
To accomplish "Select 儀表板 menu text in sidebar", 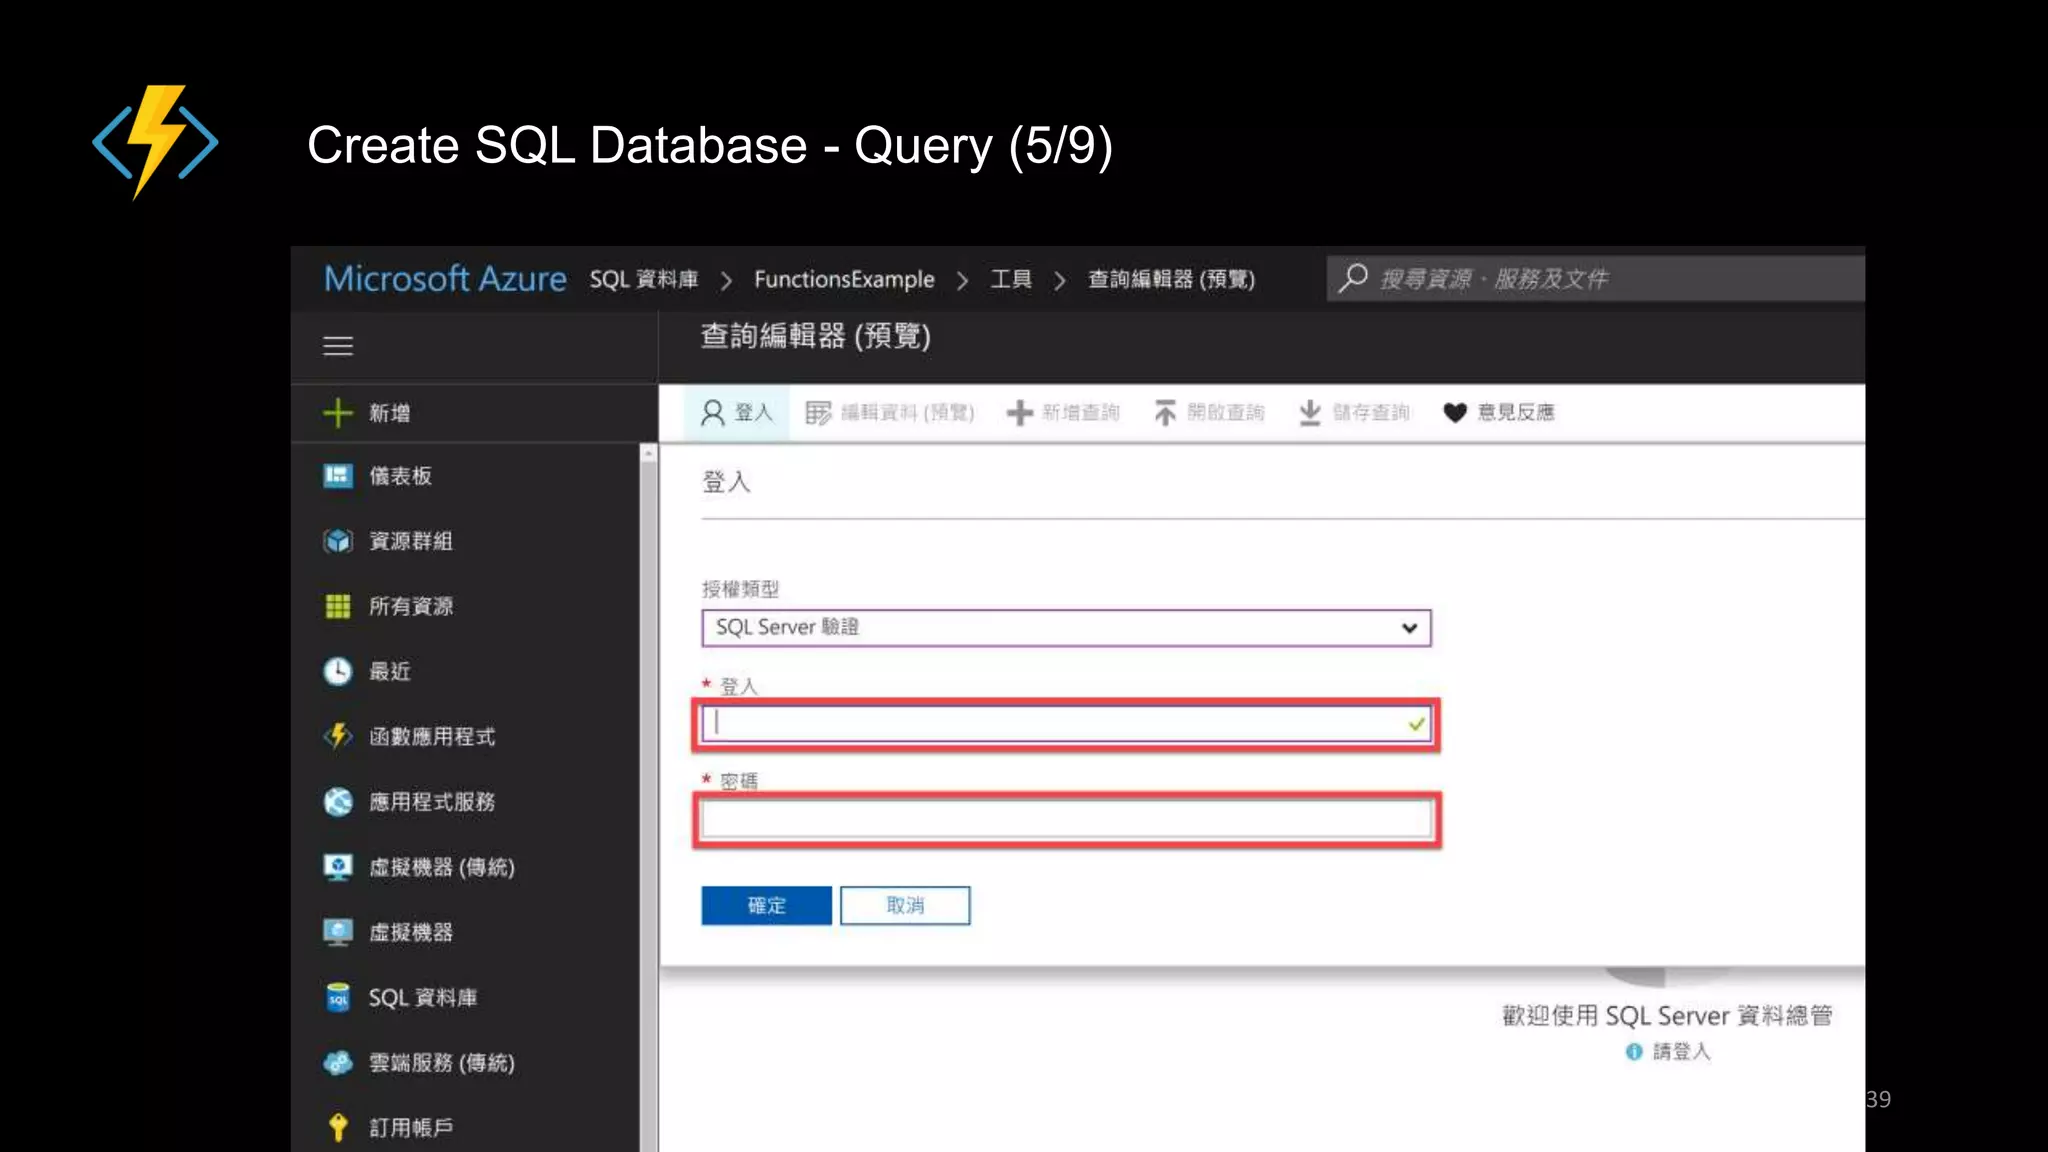I will [x=400, y=476].
